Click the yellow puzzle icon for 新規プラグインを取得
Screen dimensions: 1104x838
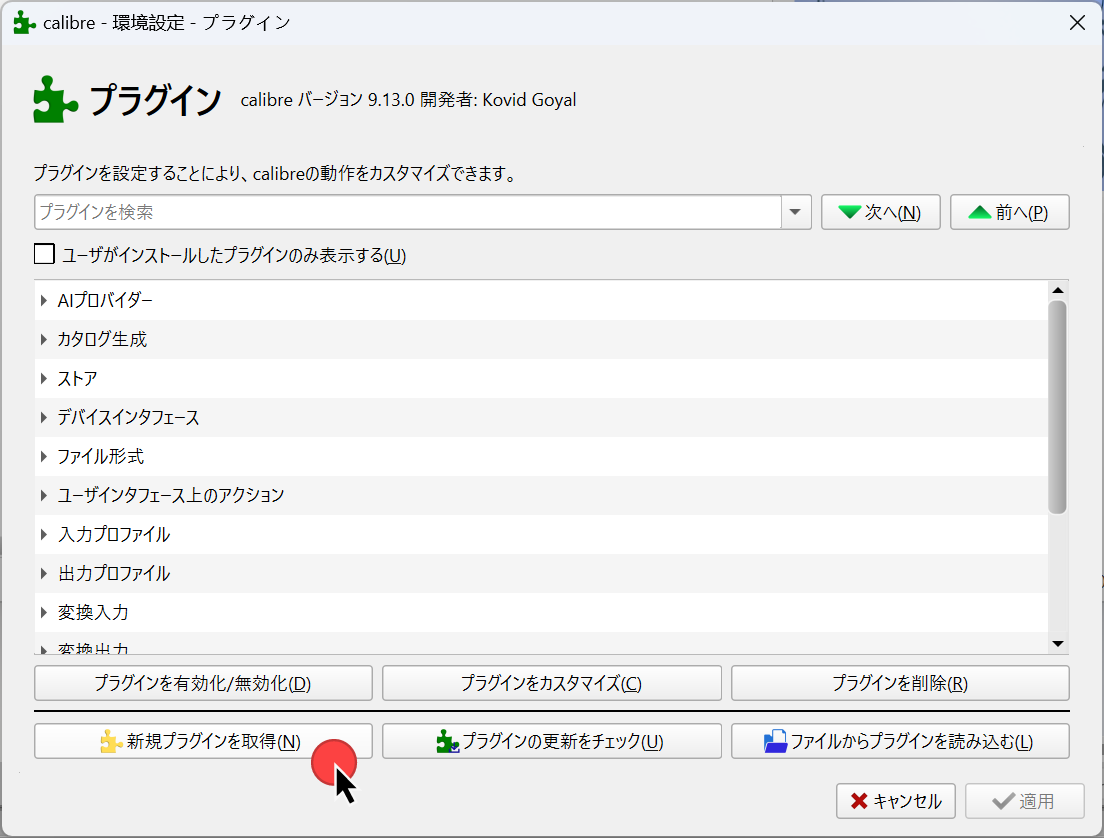(111, 742)
